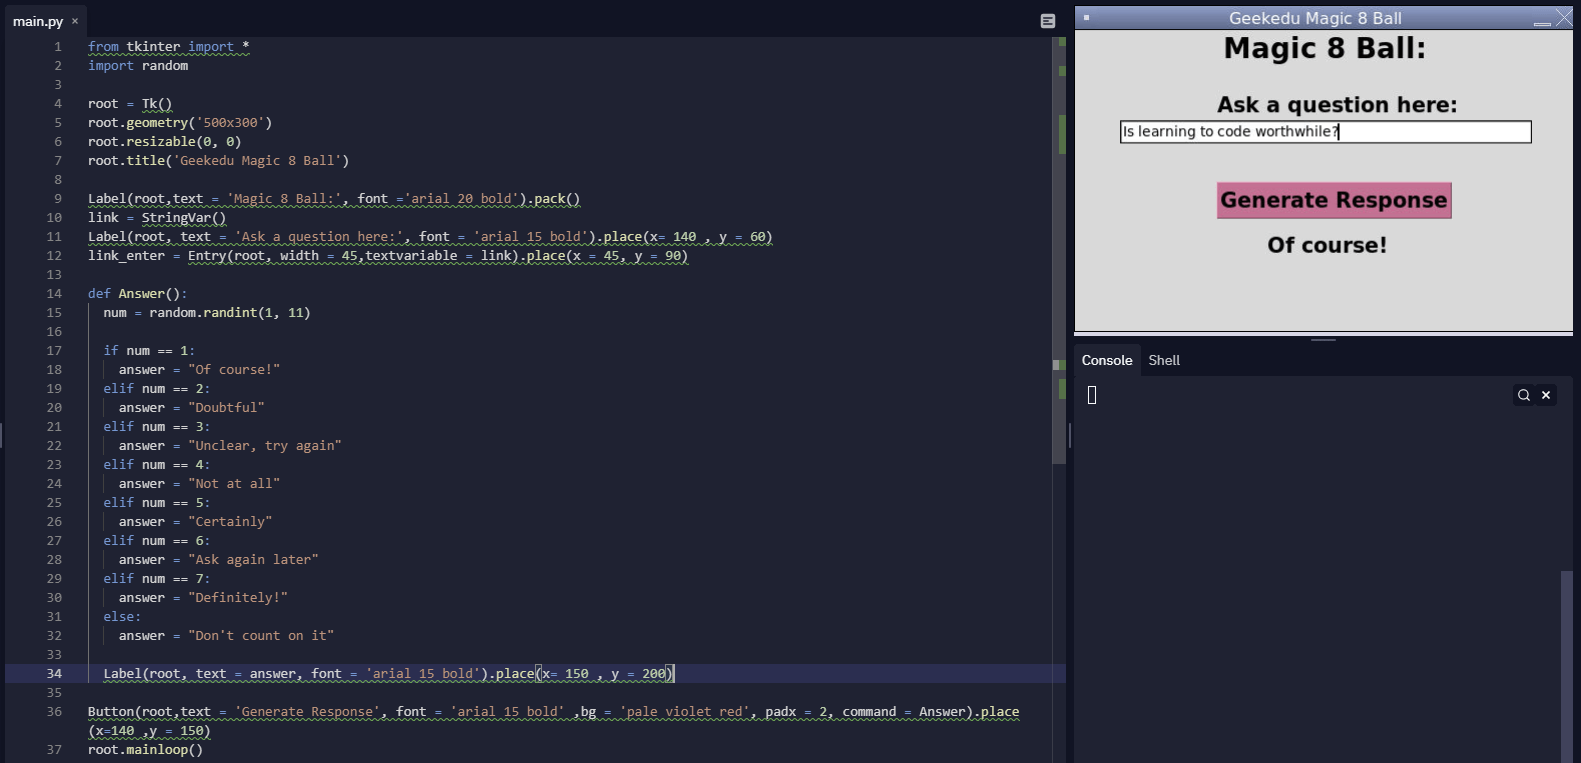Click the 'Ask a question here:' label
Viewport: 1581px width, 763px height.
(x=1337, y=105)
